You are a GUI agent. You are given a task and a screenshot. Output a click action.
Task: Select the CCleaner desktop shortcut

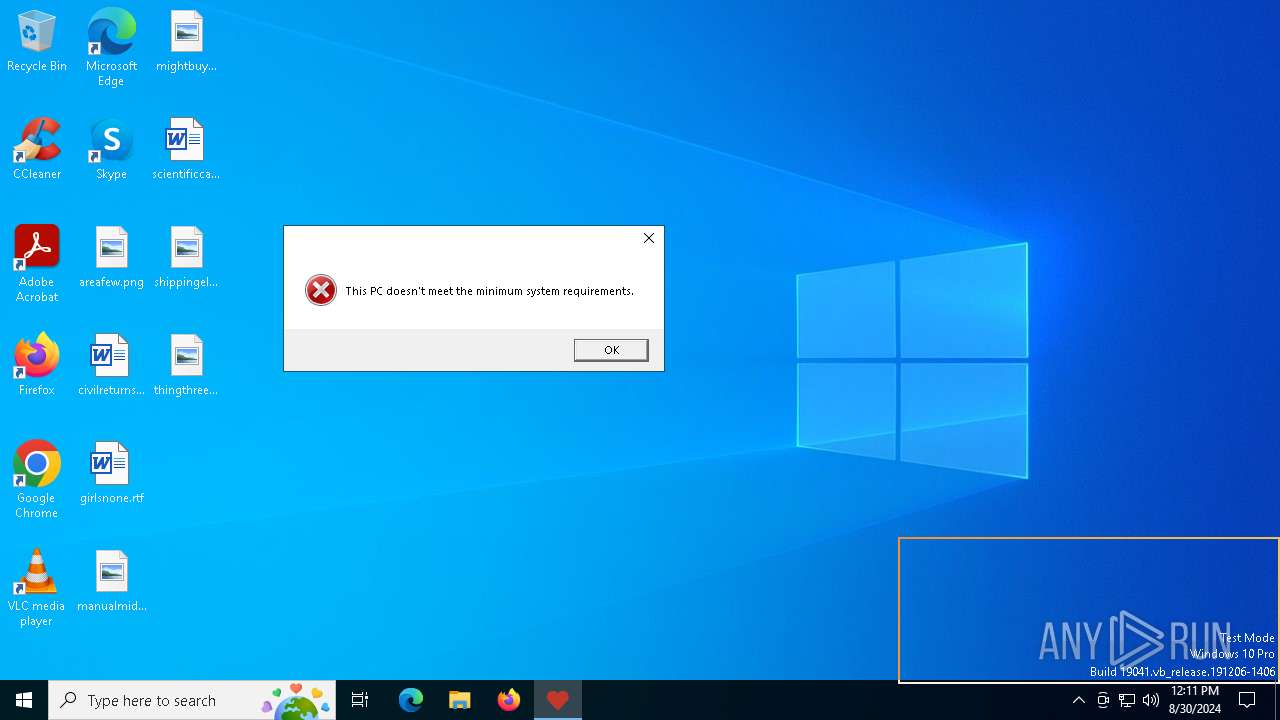point(37,149)
